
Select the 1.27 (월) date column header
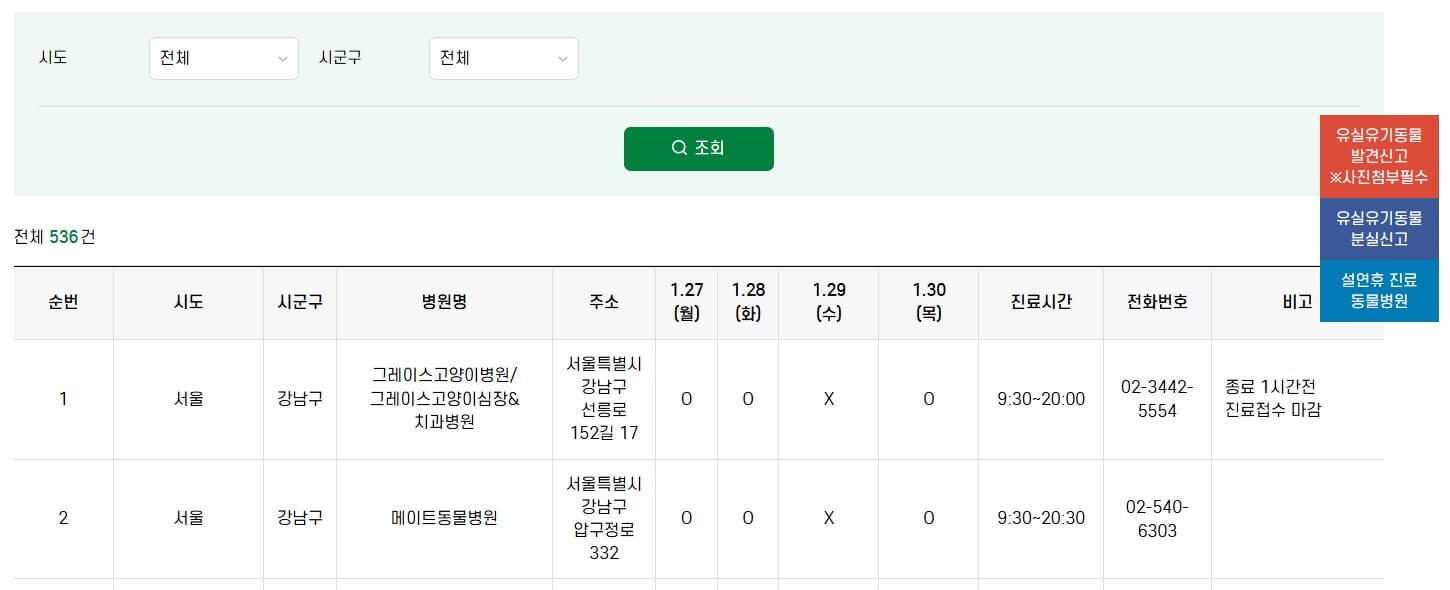tap(686, 302)
